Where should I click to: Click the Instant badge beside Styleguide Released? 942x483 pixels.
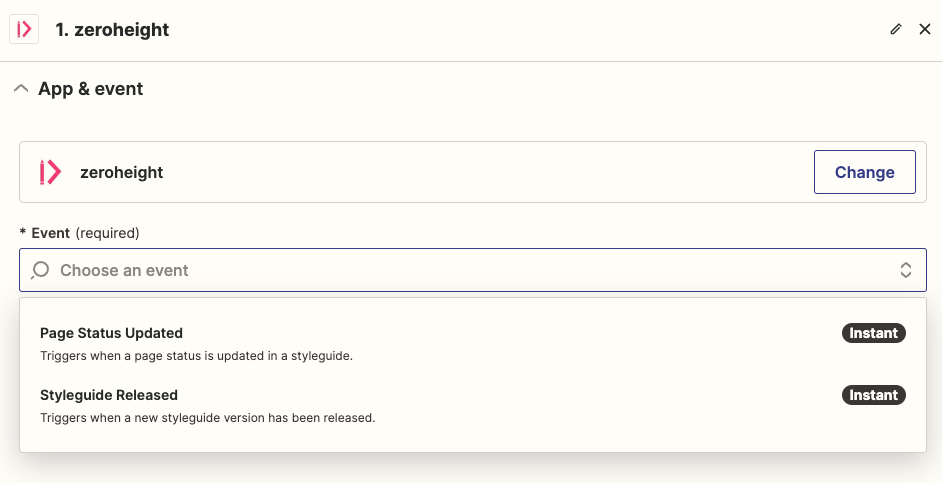[874, 395]
